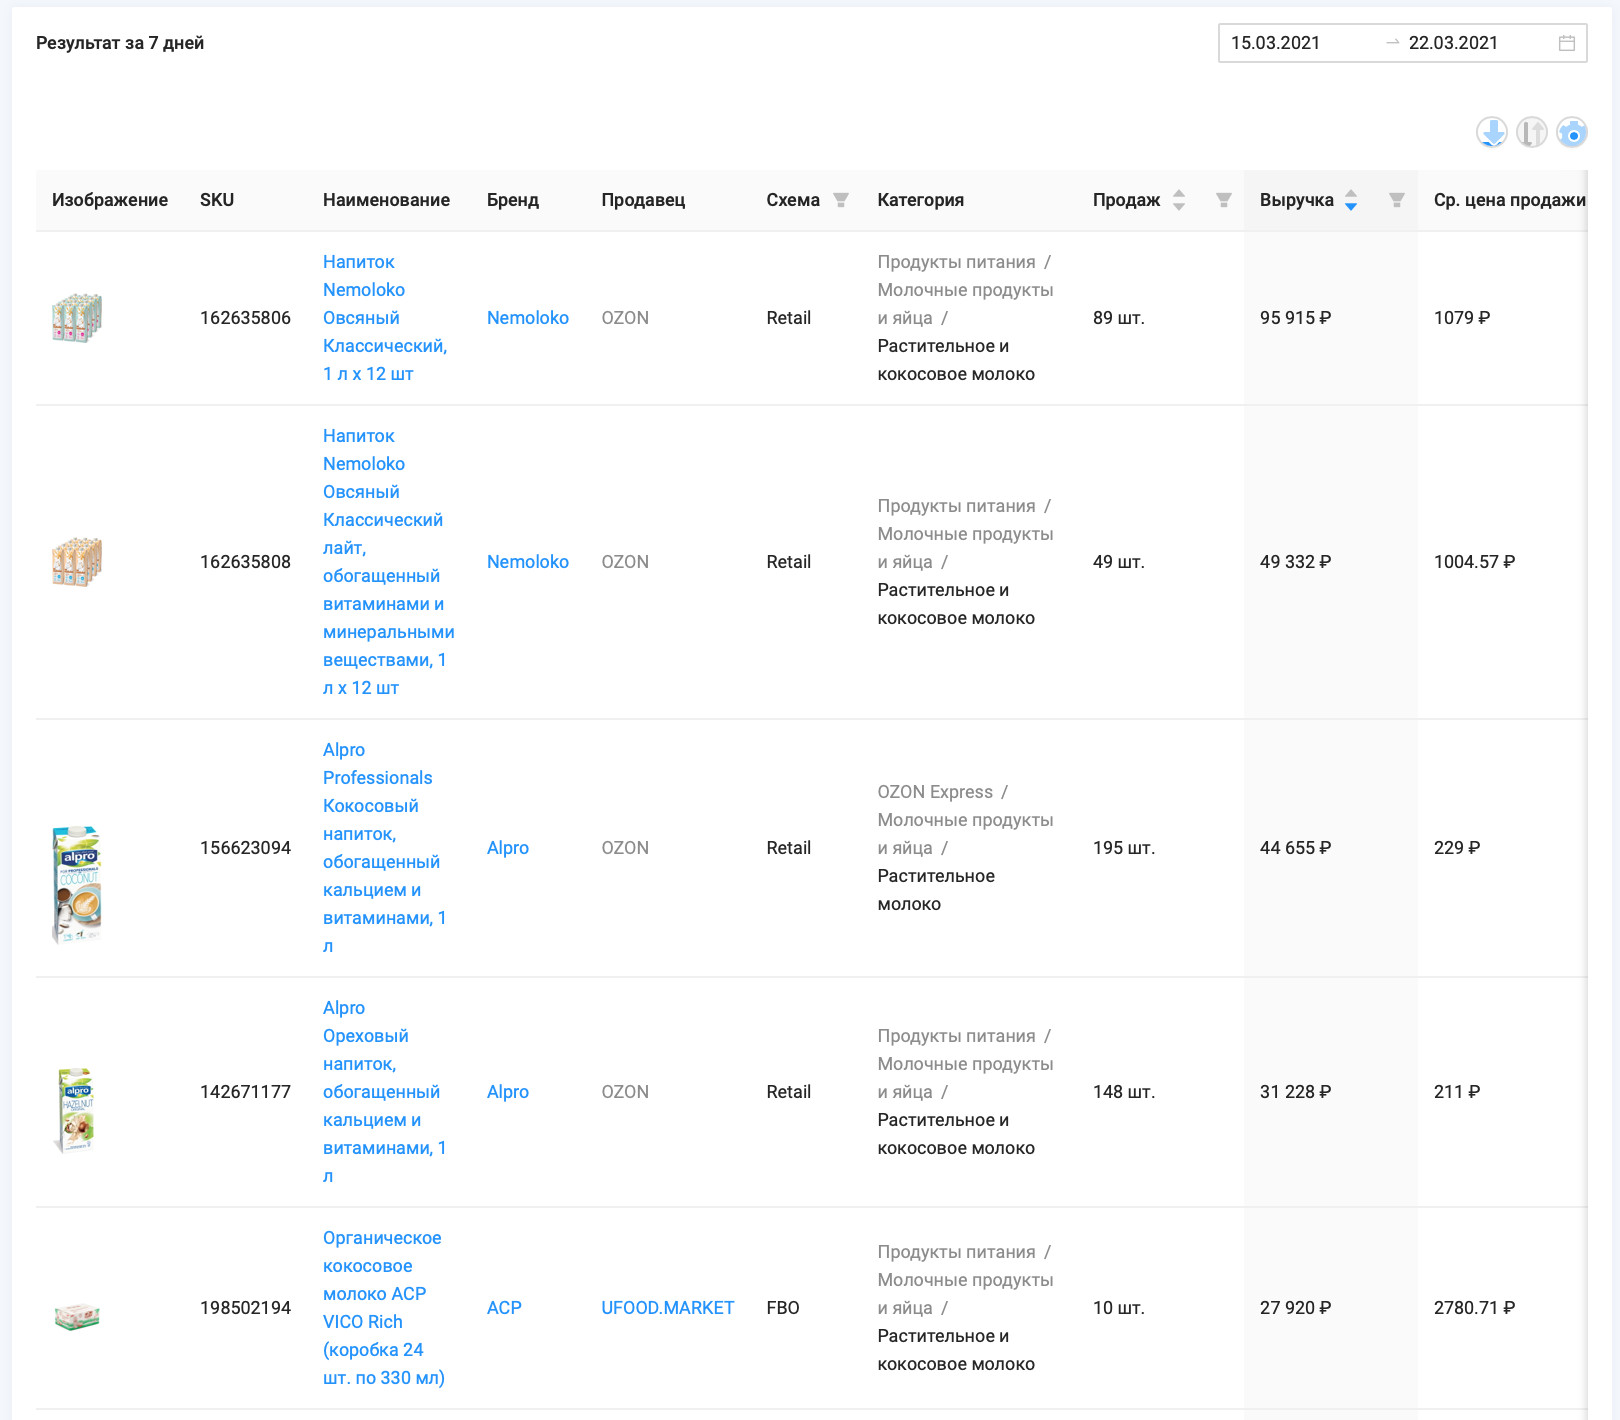
Task: Click sales count 148 шт.
Action: tap(1124, 1092)
